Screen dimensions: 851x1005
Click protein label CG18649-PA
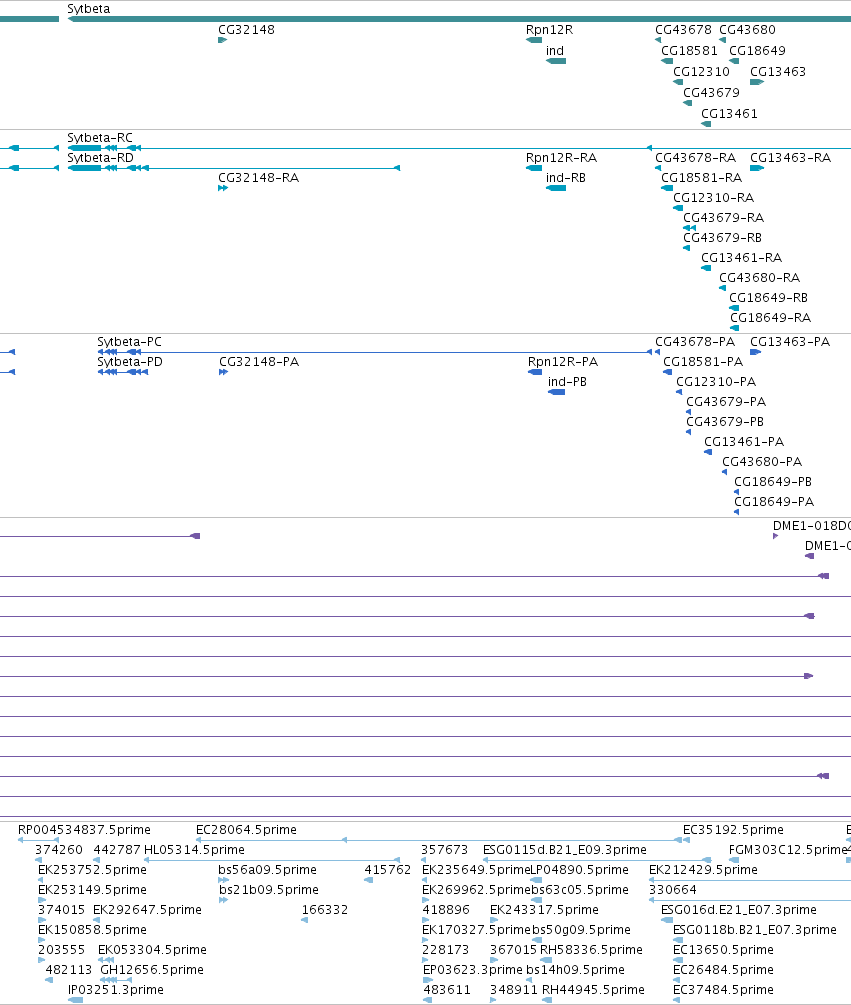(773, 501)
